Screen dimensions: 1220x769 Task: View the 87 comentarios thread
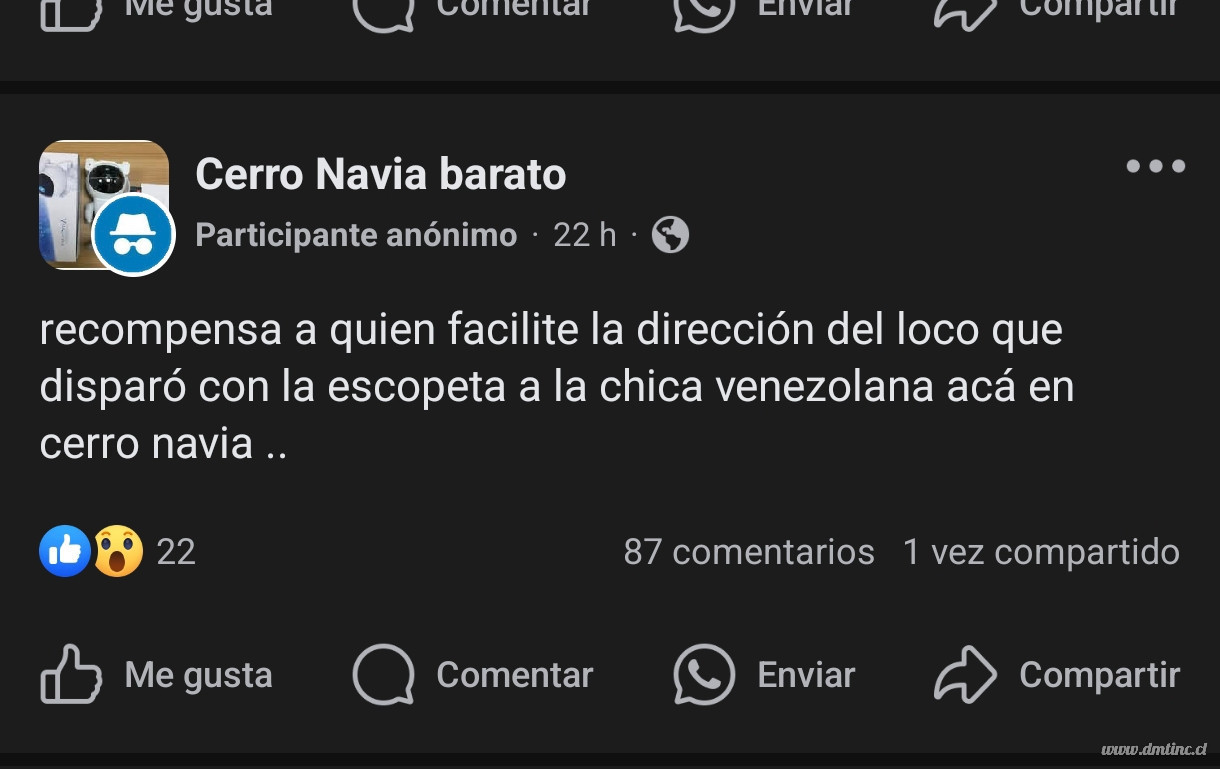749,552
